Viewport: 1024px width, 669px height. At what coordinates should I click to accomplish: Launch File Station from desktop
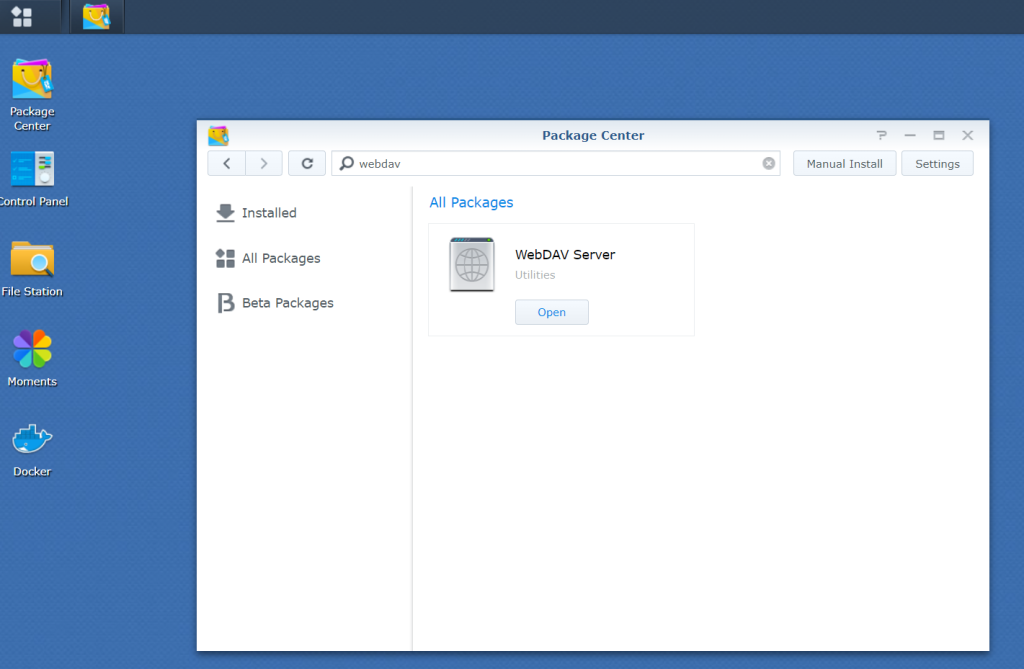click(x=32, y=269)
